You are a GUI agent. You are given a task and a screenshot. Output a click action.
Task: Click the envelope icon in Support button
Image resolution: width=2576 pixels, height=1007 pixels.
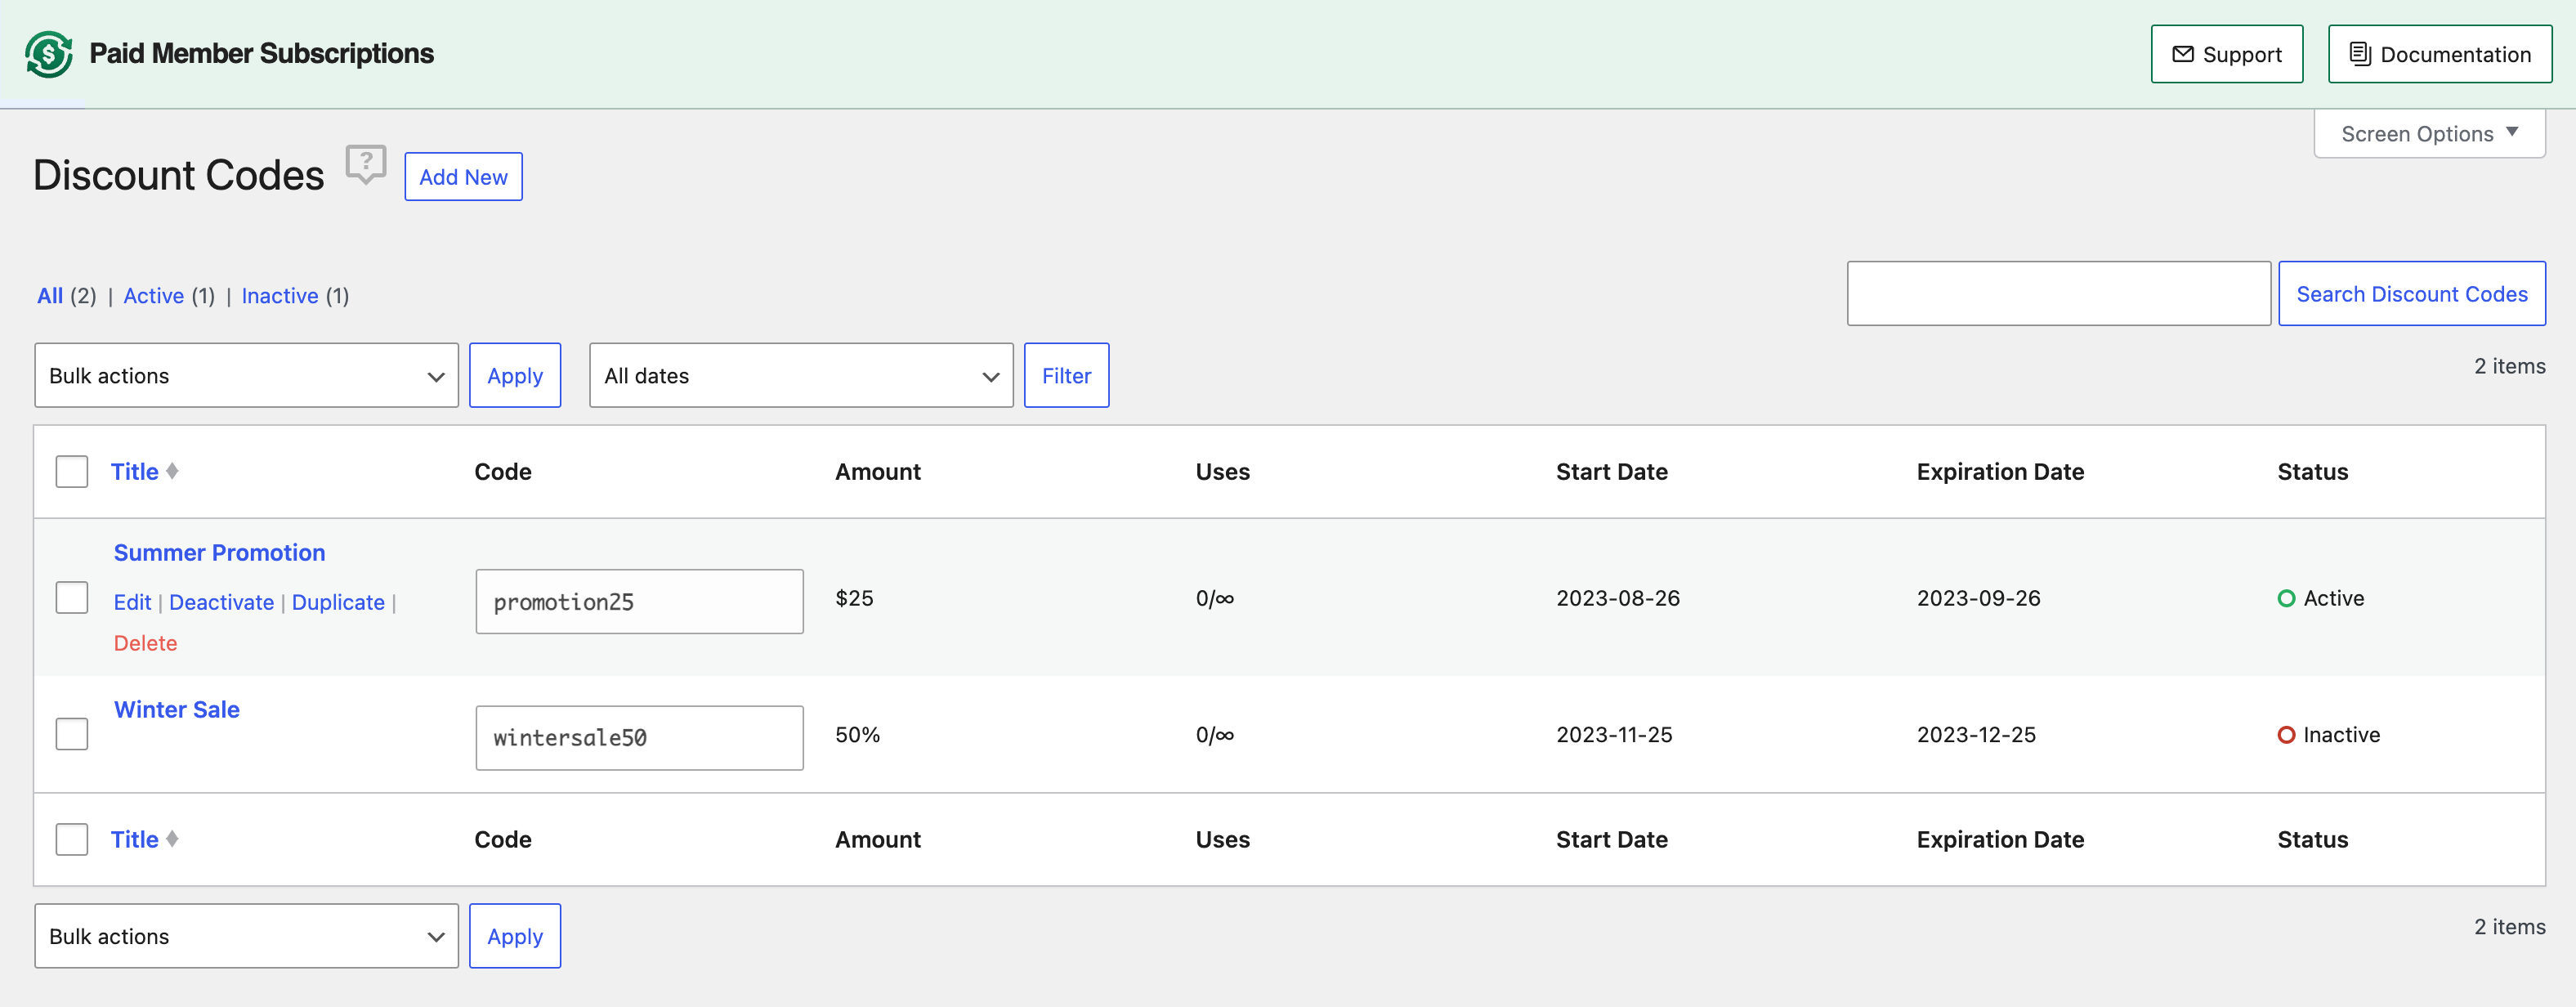pos(2183,54)
